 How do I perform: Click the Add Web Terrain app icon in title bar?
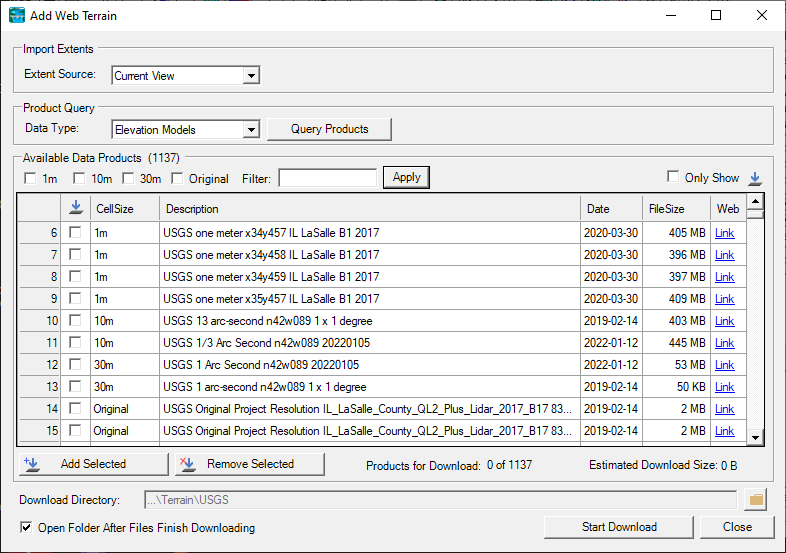pos(17,15)
